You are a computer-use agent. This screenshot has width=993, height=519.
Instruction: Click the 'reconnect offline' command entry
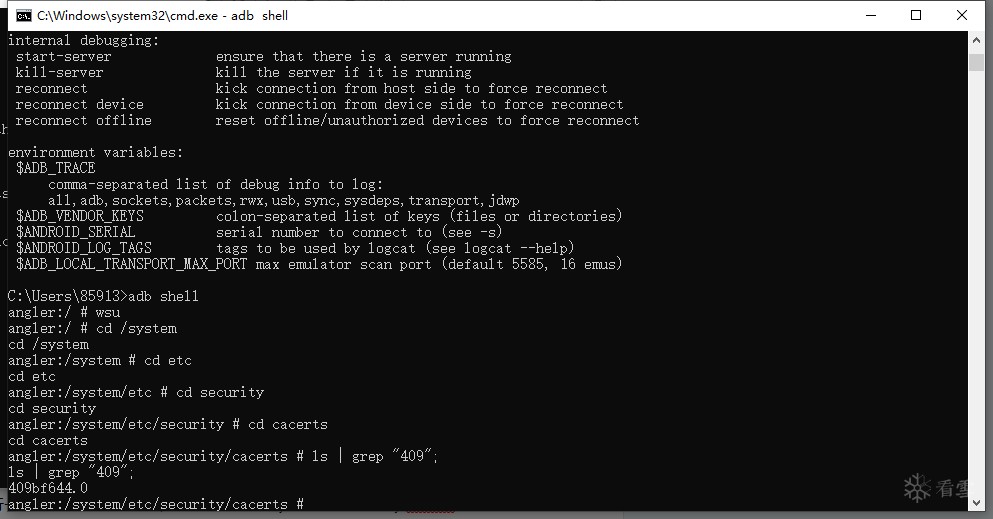point(84,120)
